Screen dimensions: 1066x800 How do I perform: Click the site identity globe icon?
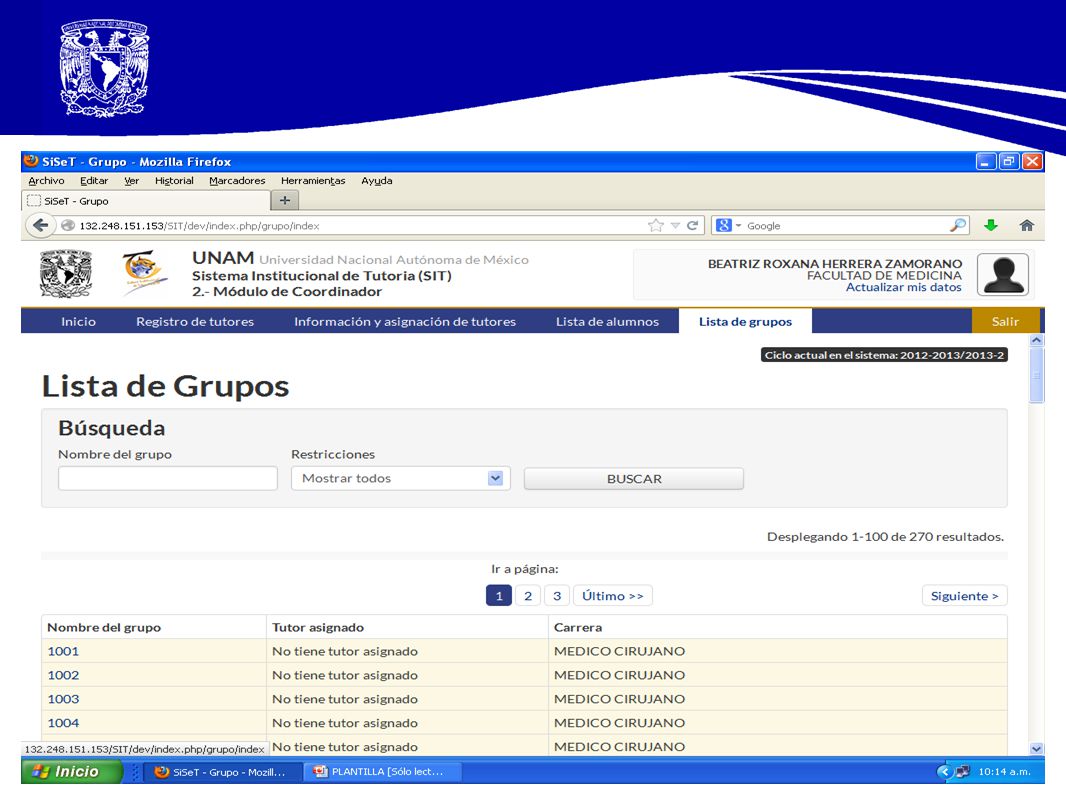pos(67,226)
